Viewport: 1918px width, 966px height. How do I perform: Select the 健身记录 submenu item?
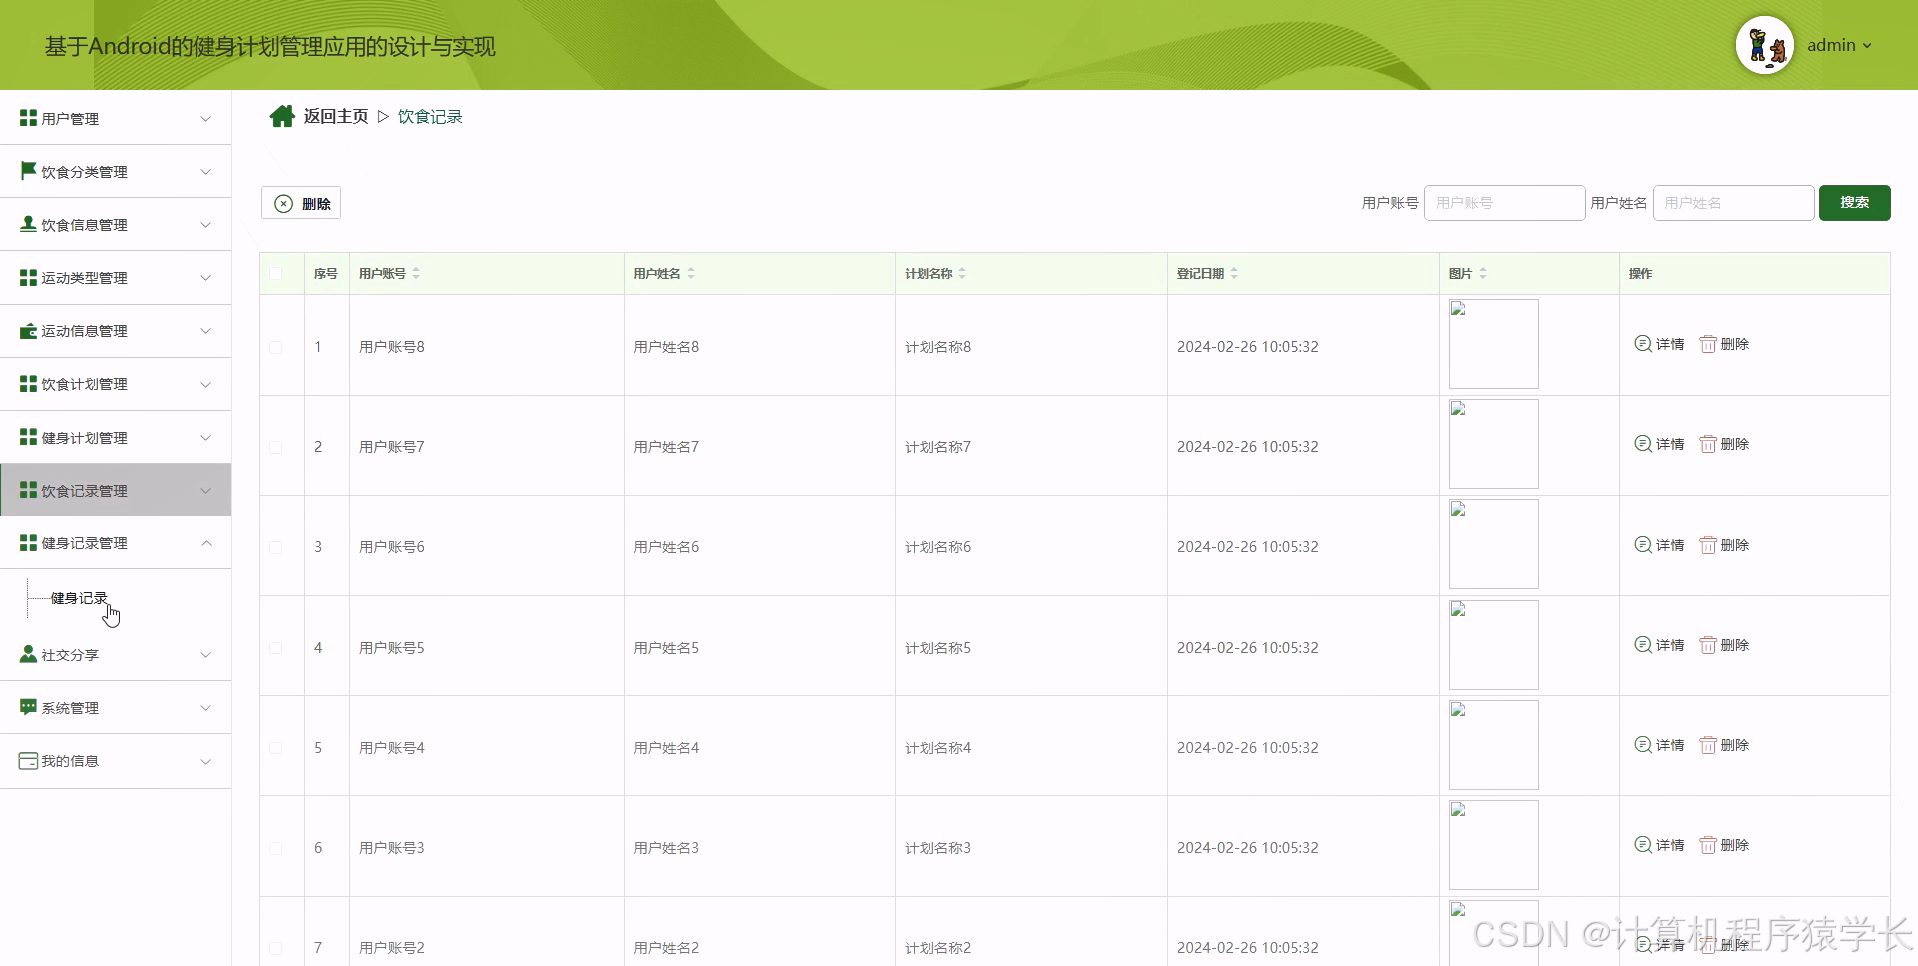click(79, 598)
